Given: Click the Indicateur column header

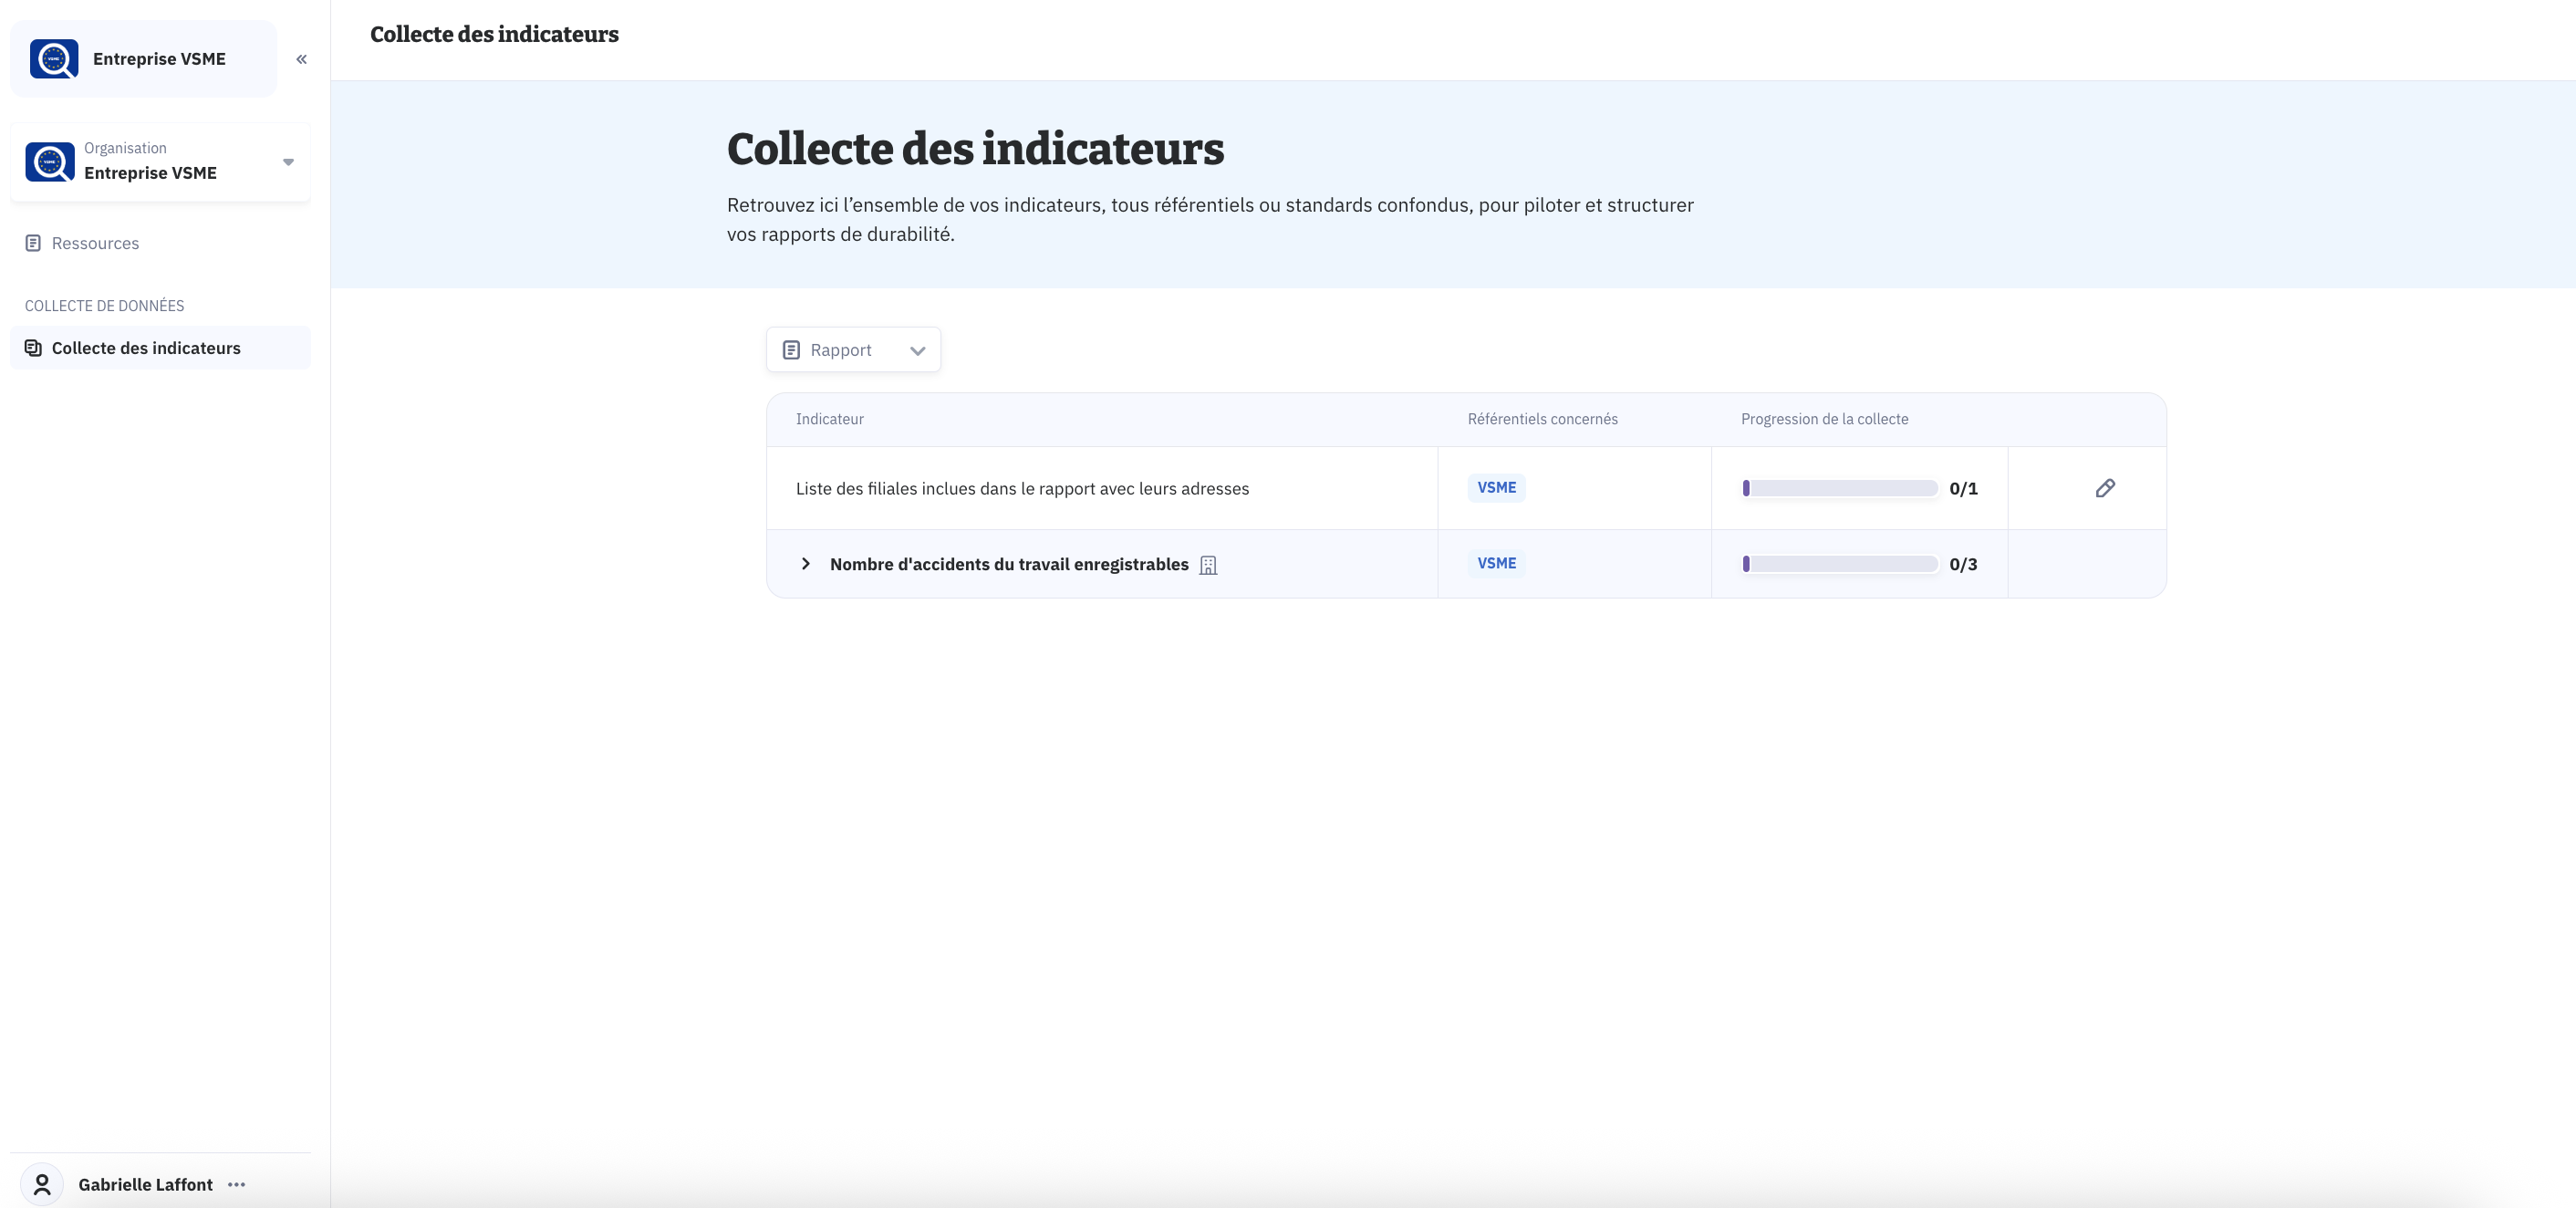Looking at the screenshot, I should pyautogui.click(x=829, y=419).
